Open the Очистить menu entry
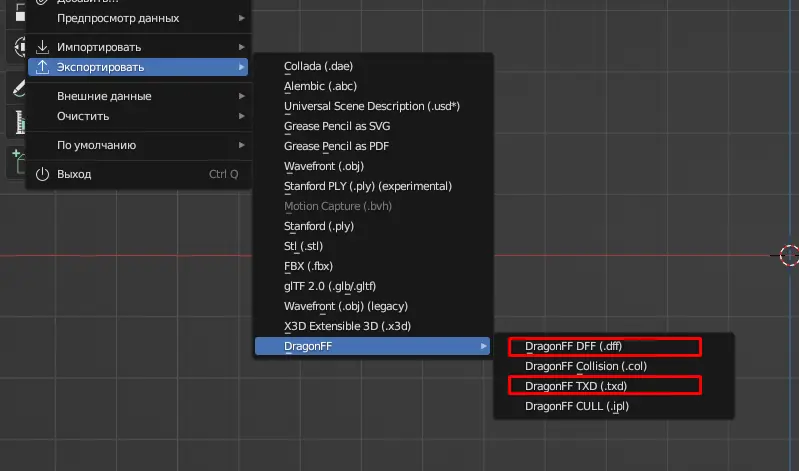This screenshot has width=799, height=471. (83, 116)
